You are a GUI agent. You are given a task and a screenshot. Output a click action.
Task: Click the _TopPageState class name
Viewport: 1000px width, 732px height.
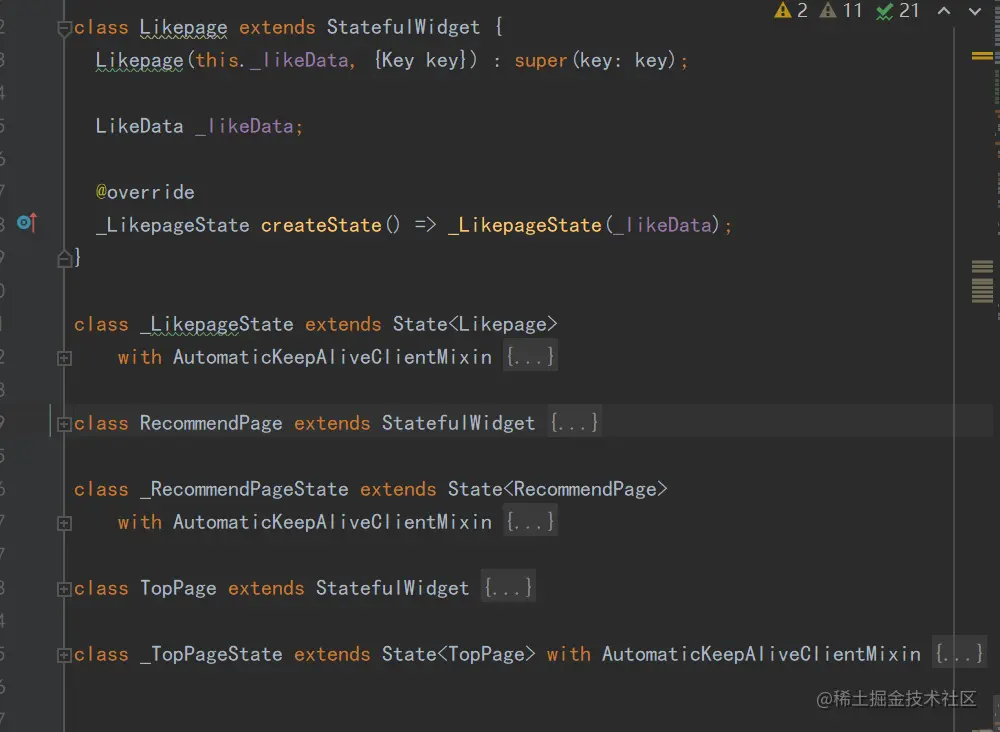point(210,654)
